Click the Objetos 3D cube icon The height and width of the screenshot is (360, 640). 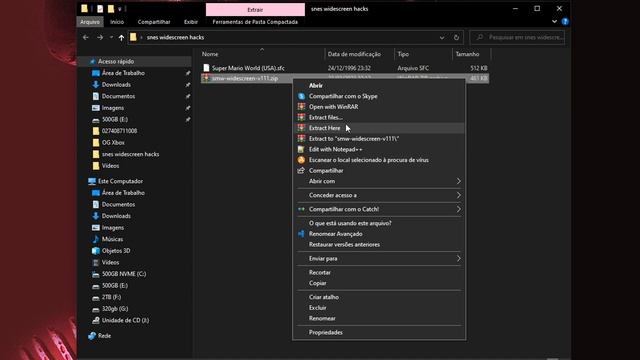click(x=96, y=251)
